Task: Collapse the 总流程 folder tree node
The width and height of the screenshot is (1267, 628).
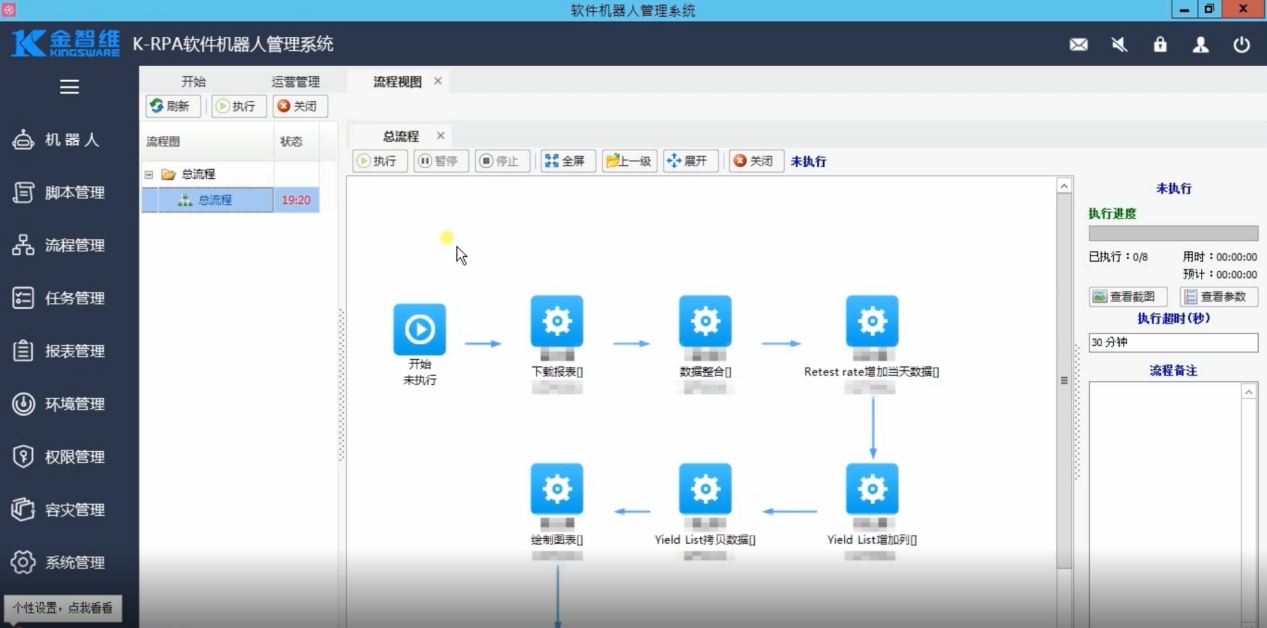Action: [149, 174]
